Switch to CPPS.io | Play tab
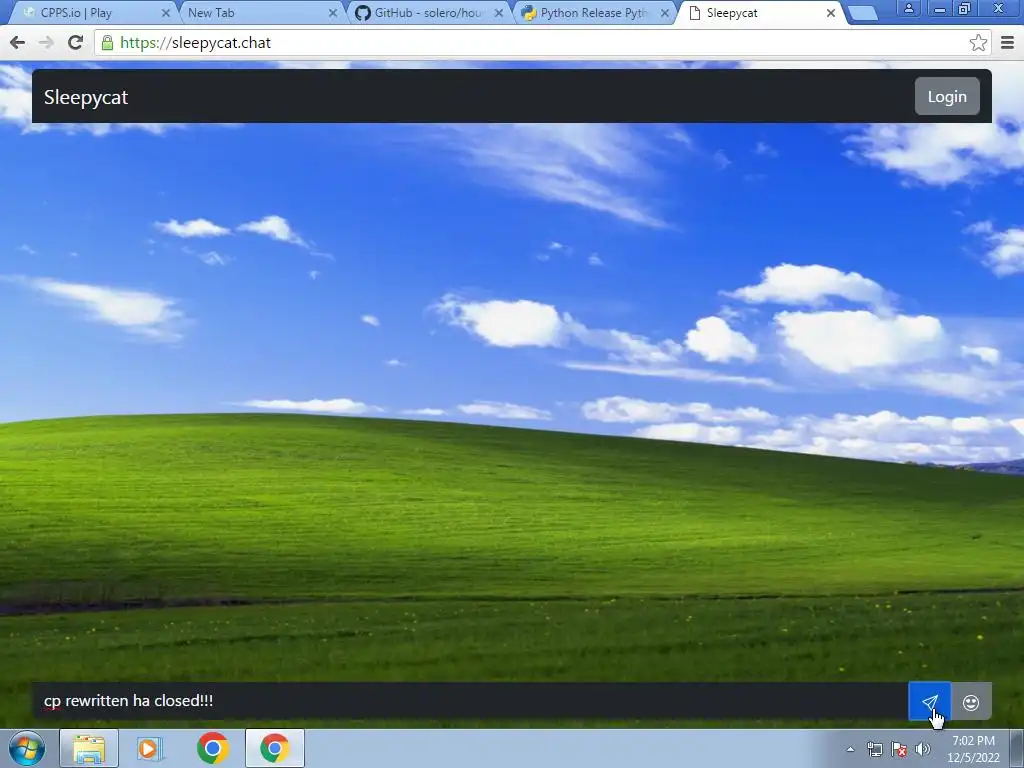This screenshot has width=1024, height=768. click(x=91, y=12)
